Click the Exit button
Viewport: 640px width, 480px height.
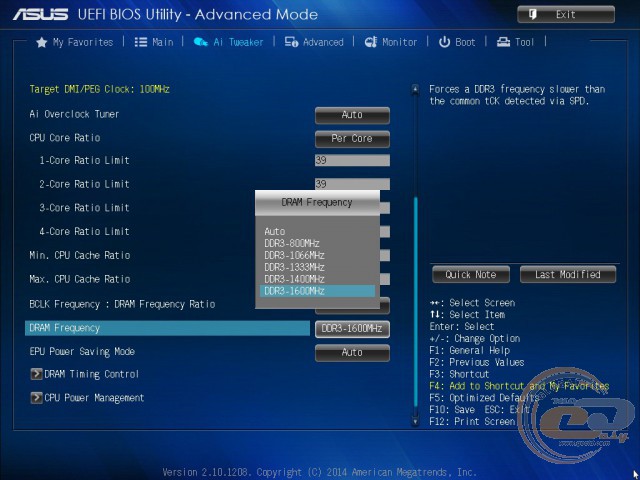point(566,15)
